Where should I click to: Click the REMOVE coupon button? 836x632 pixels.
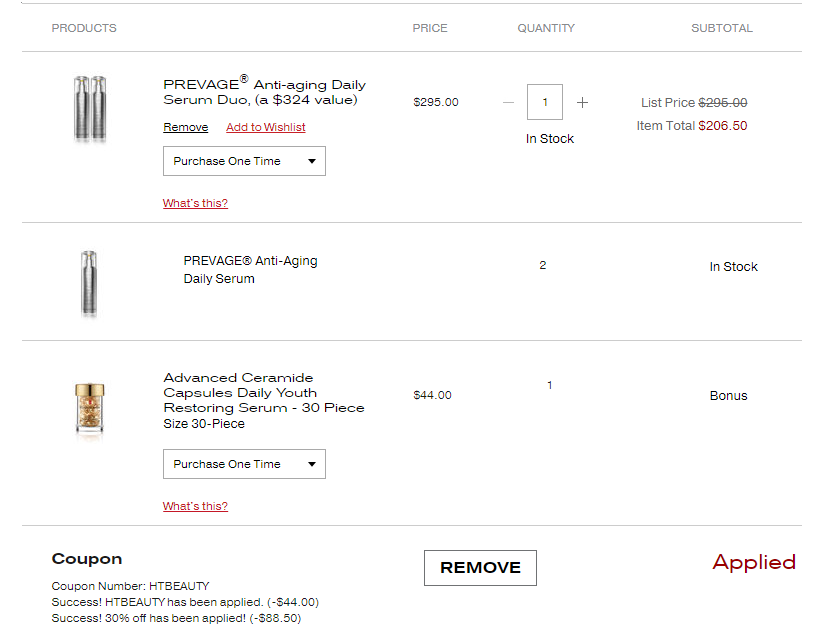click(x=480, y=567)
